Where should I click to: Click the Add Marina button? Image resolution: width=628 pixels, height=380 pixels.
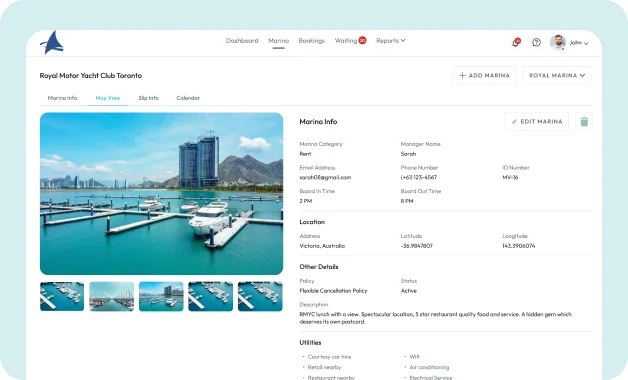tap(484, 75)
